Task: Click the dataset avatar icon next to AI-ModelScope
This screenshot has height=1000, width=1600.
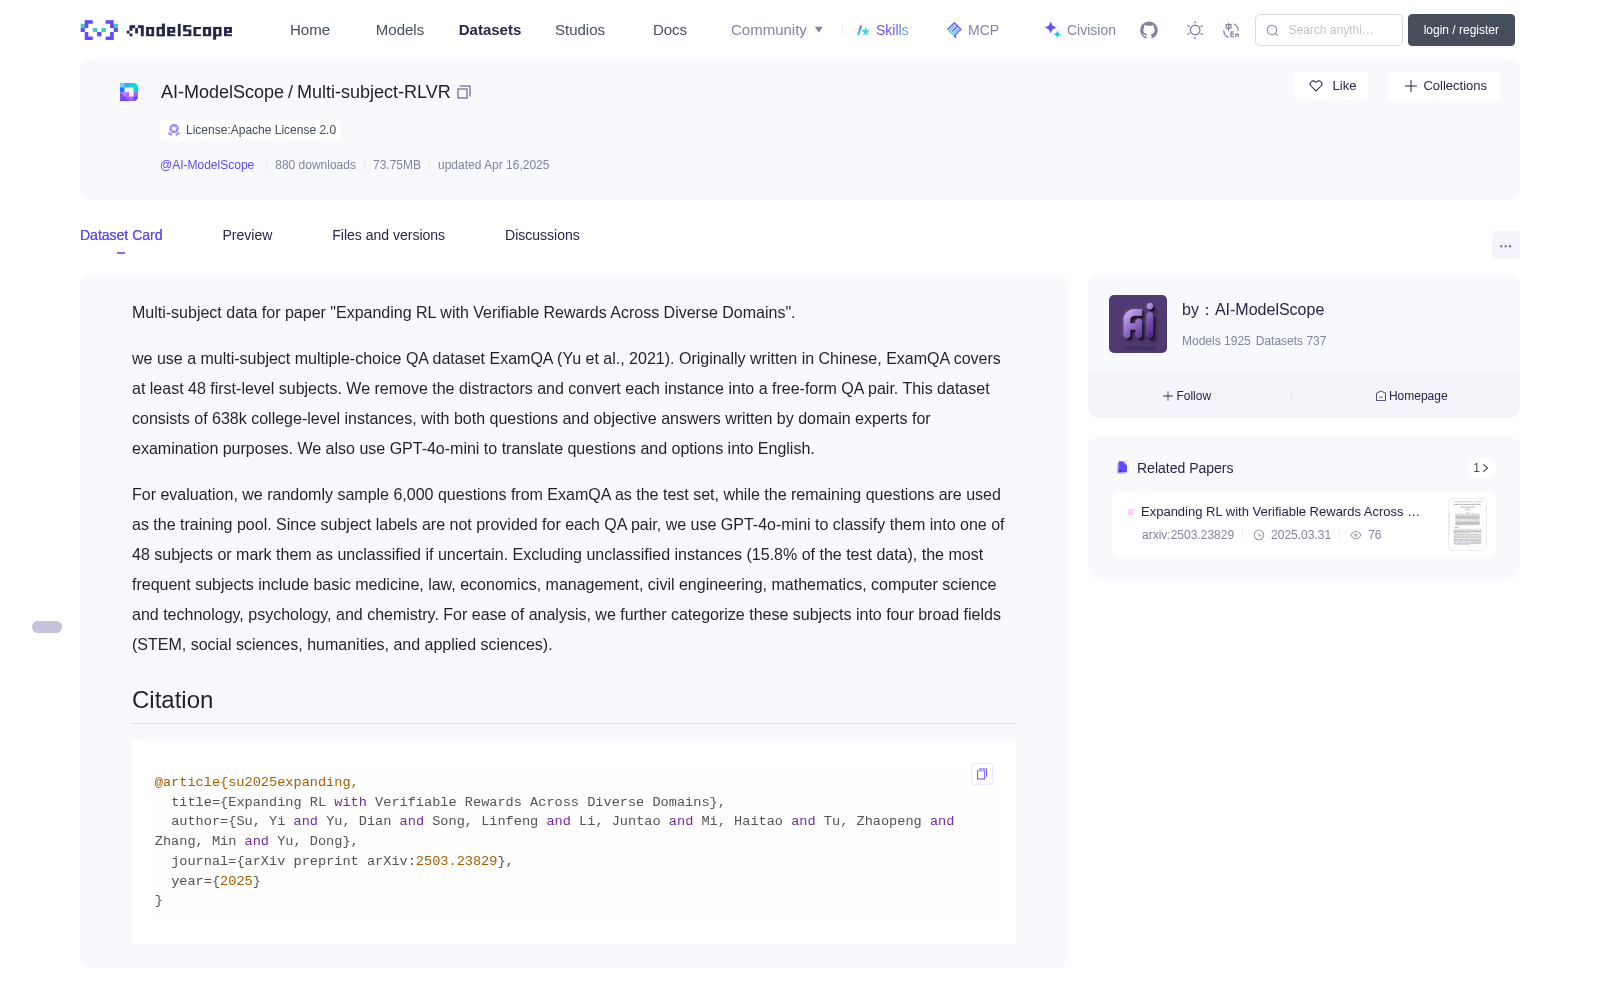Action: click(129, 92)
